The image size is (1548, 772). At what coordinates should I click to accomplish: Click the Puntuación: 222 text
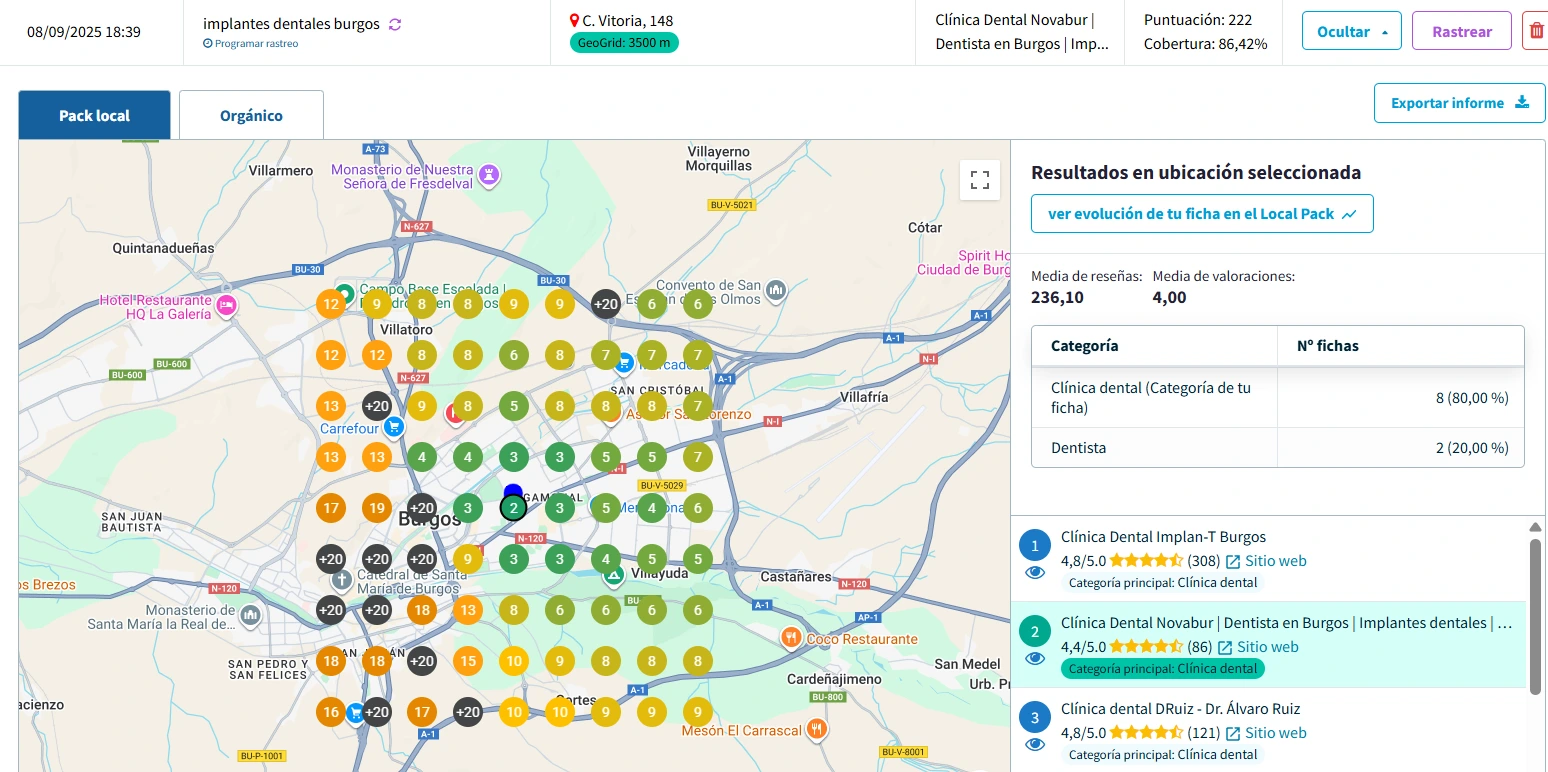click(1198, 20)
